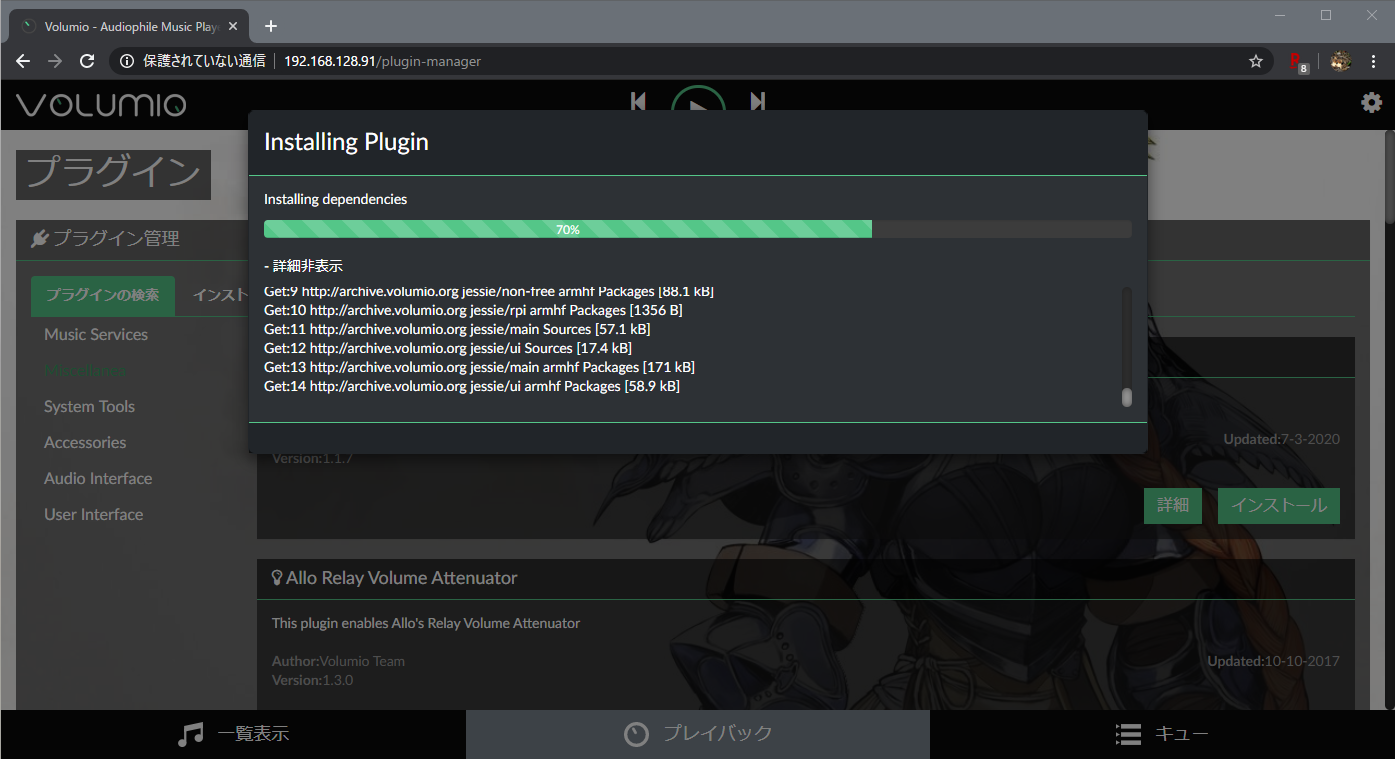Image resolution: width=1395 pixels, height=759 pixels.
Task: Click Allo Relay Volume Attenuator title
Action: 401,578
